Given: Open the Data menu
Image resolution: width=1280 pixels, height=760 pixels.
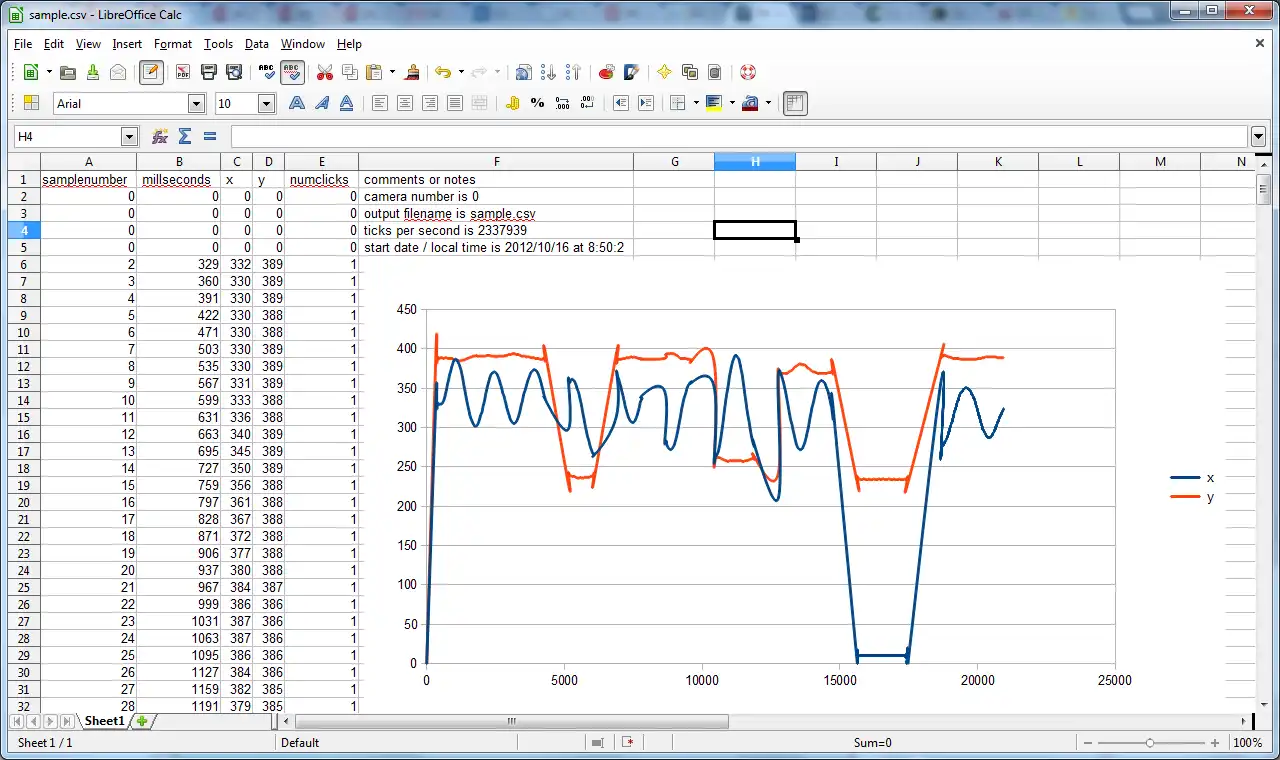Looking at the screenshot, I should click(x=257, y=44).
